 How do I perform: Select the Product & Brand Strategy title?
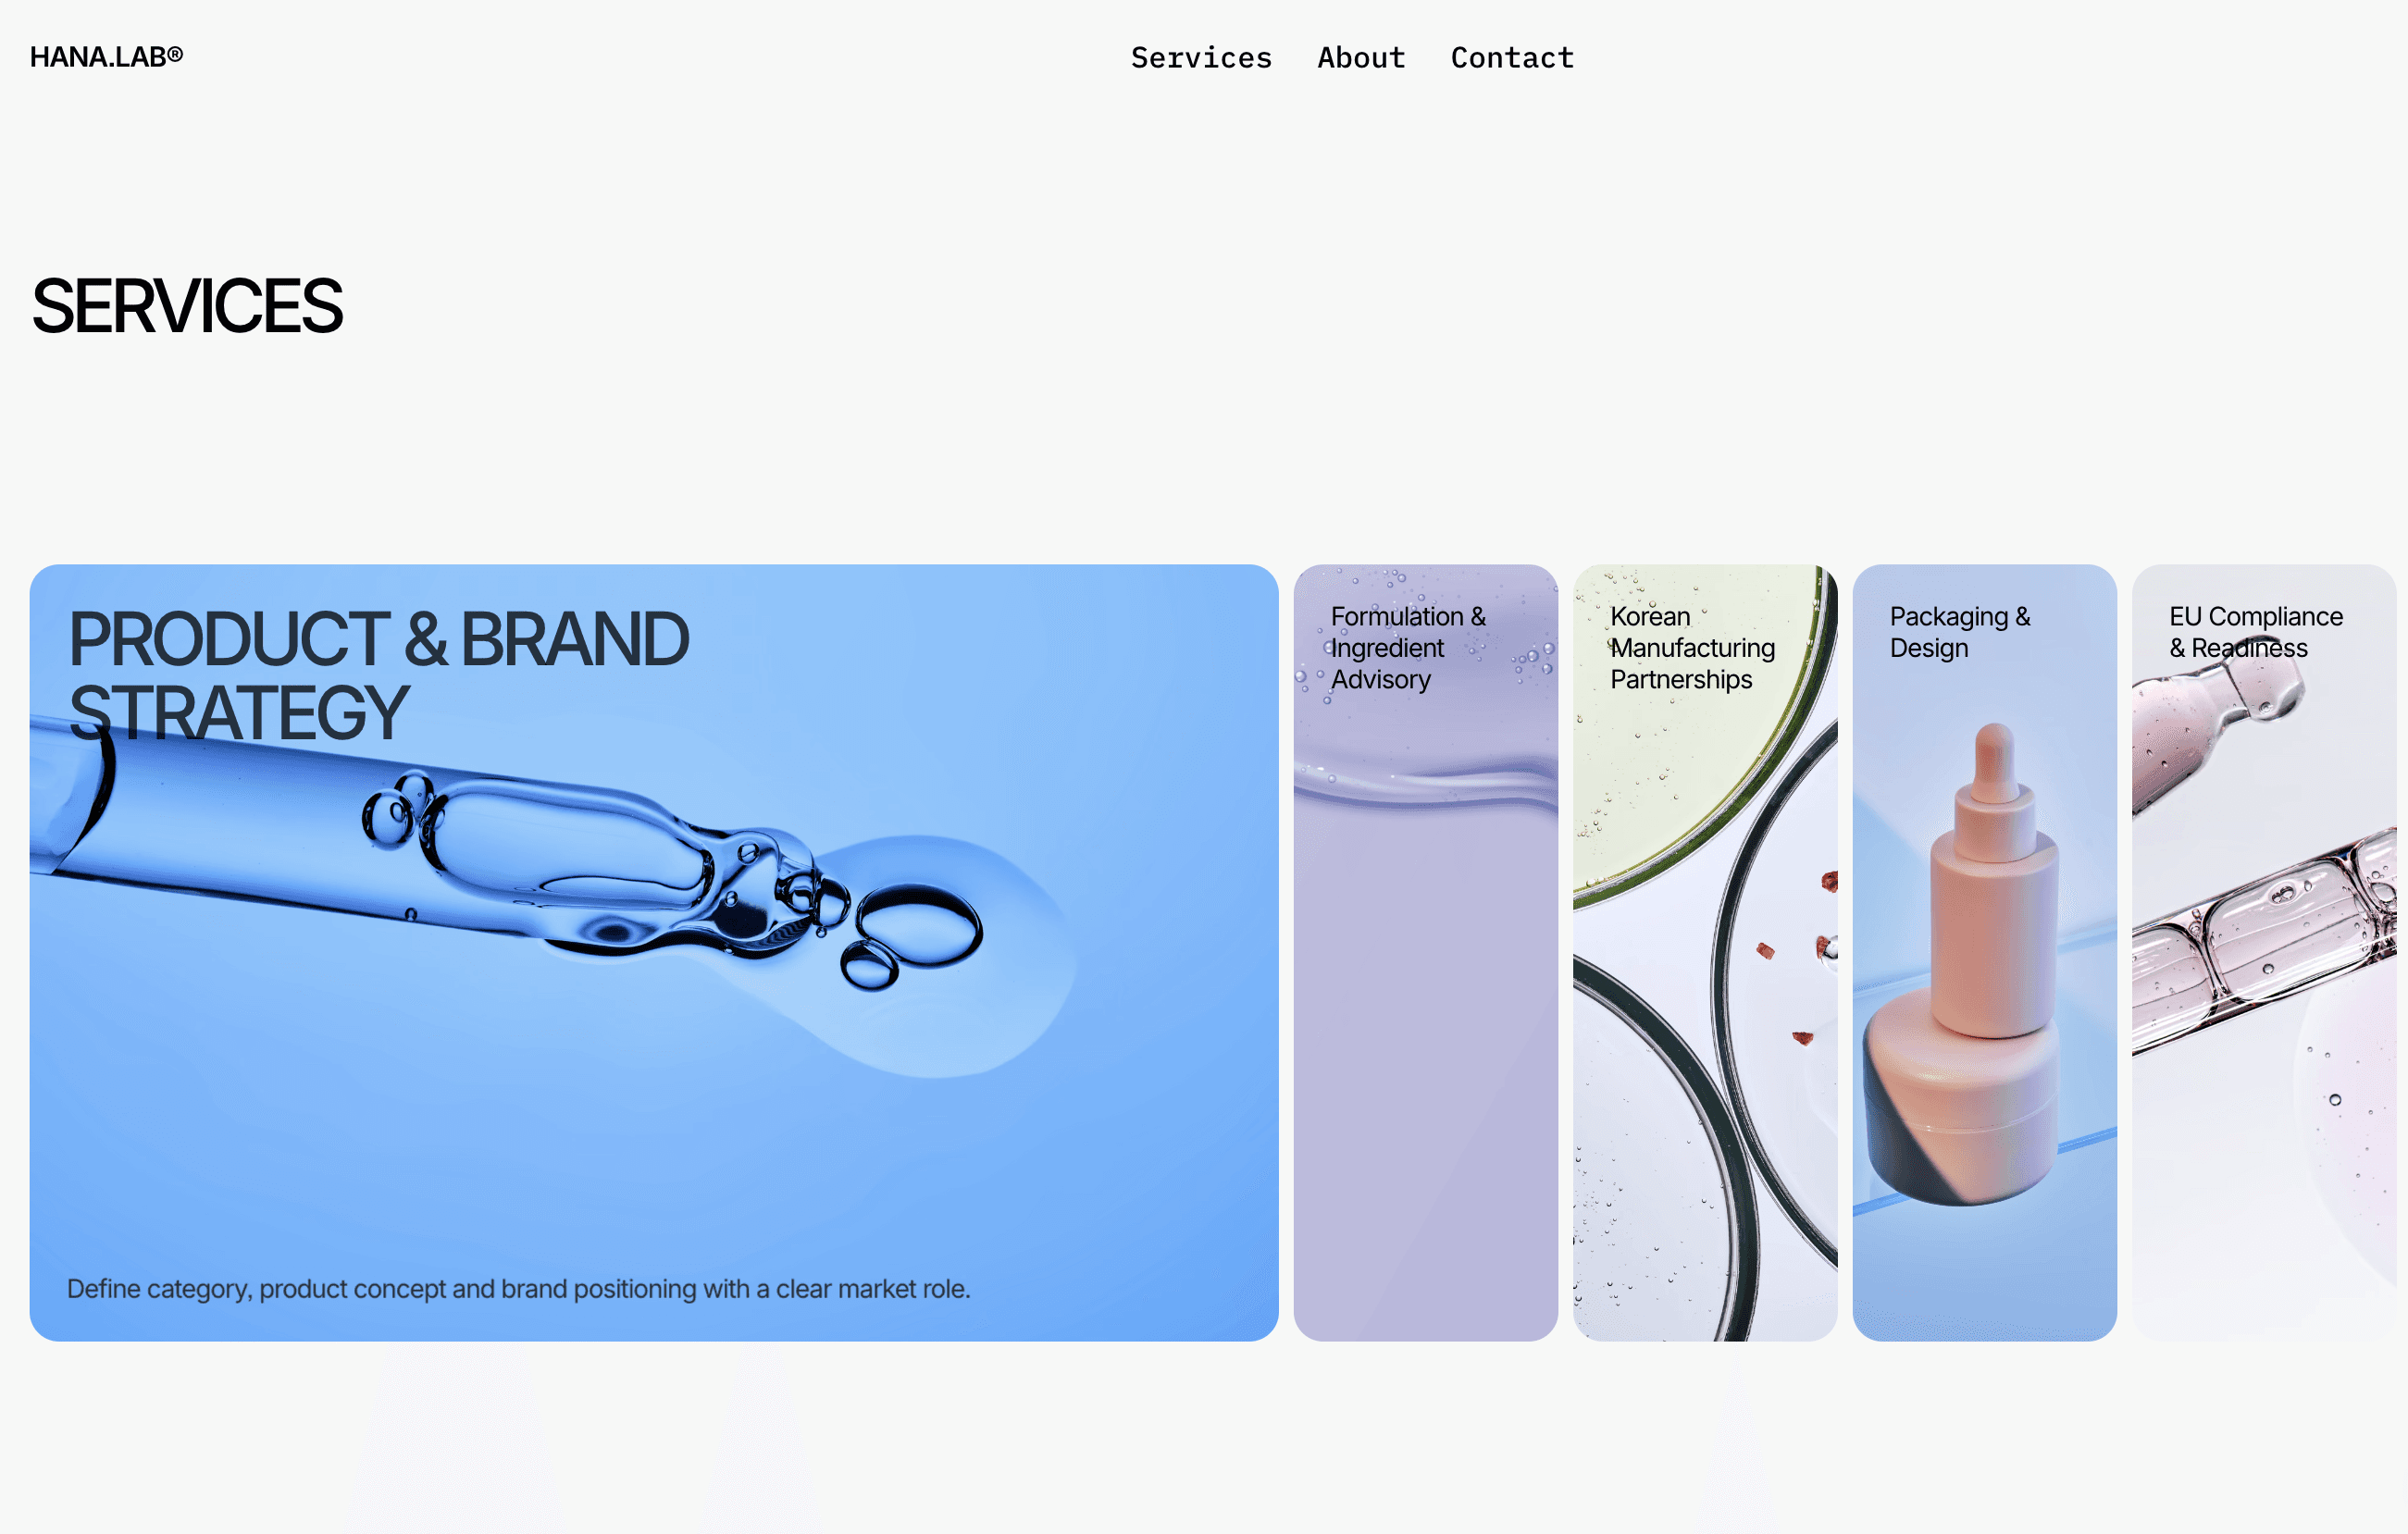[378, 675]
